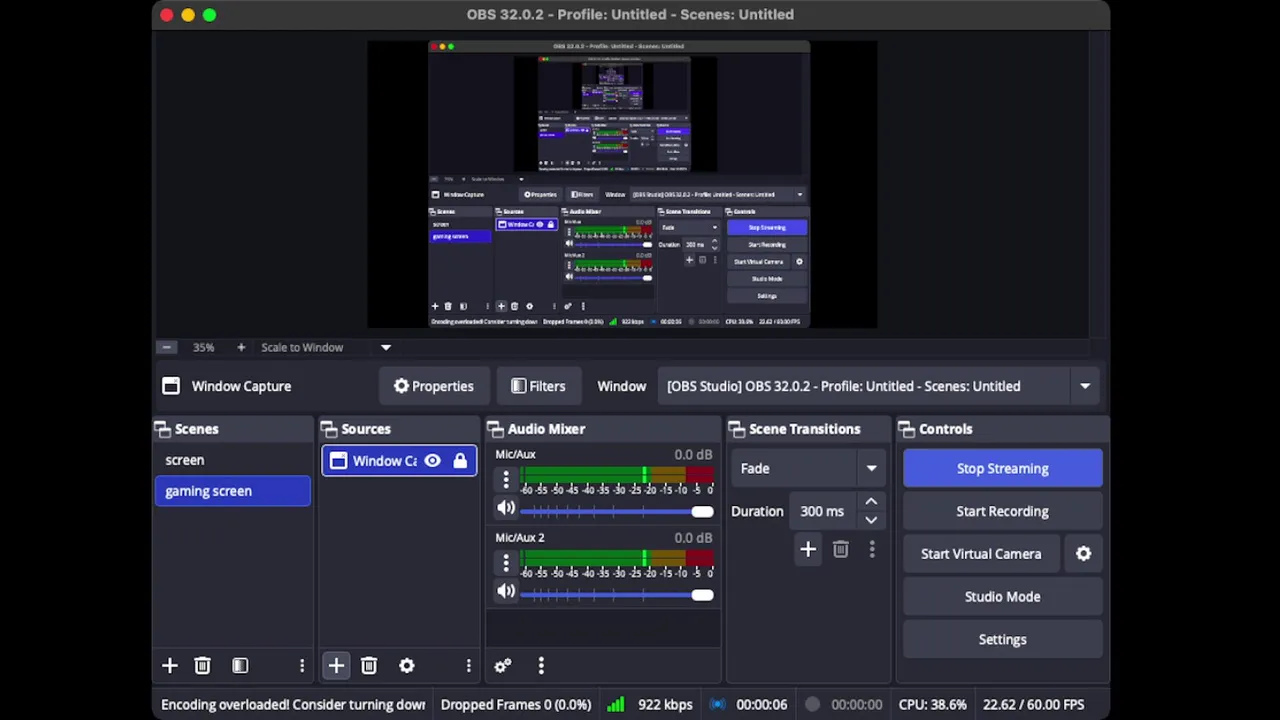Open advanced audio properties gears icon
Screen dimensions: 1280x720
pyautogui.click(x=503, y=666)
